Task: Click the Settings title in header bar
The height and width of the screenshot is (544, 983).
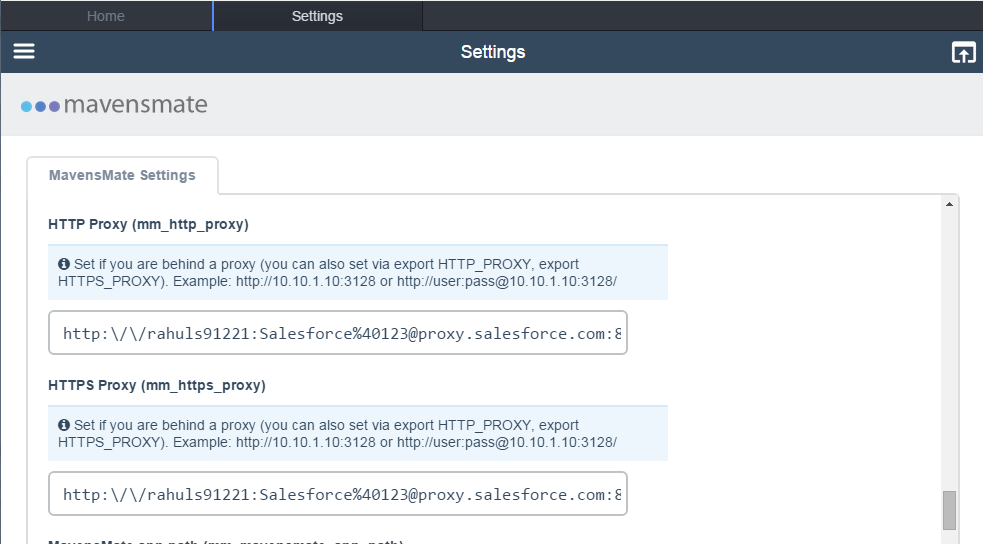Action: [x=493, y=52]
